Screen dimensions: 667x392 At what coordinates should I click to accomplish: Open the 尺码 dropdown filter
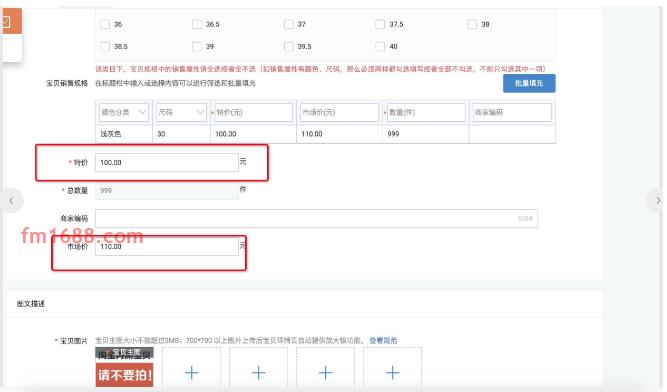(181, 112)
